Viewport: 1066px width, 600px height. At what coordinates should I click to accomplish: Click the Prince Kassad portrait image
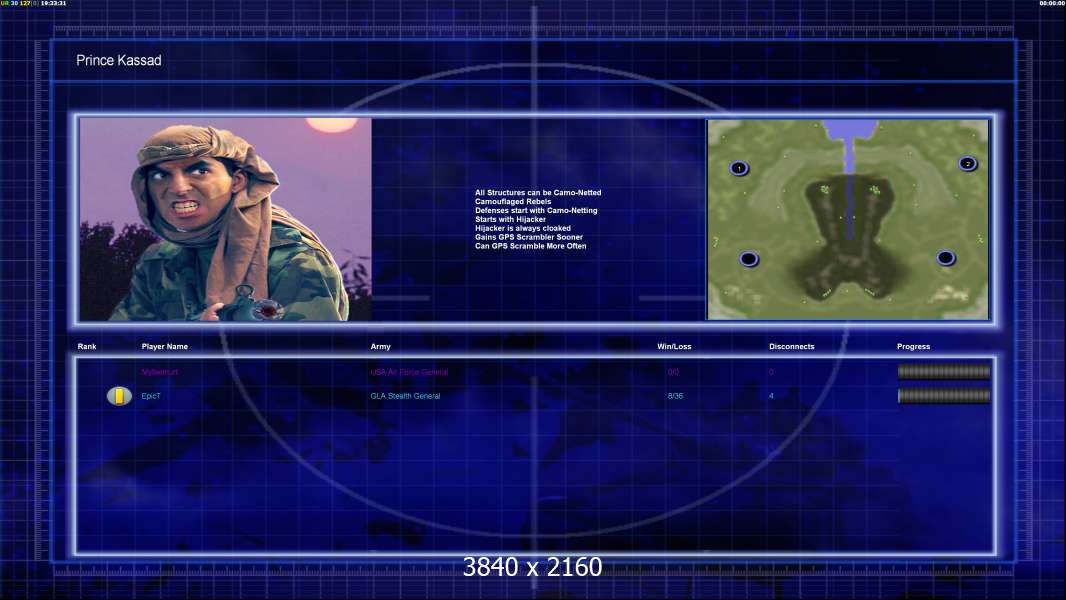(x=226, y=219)
